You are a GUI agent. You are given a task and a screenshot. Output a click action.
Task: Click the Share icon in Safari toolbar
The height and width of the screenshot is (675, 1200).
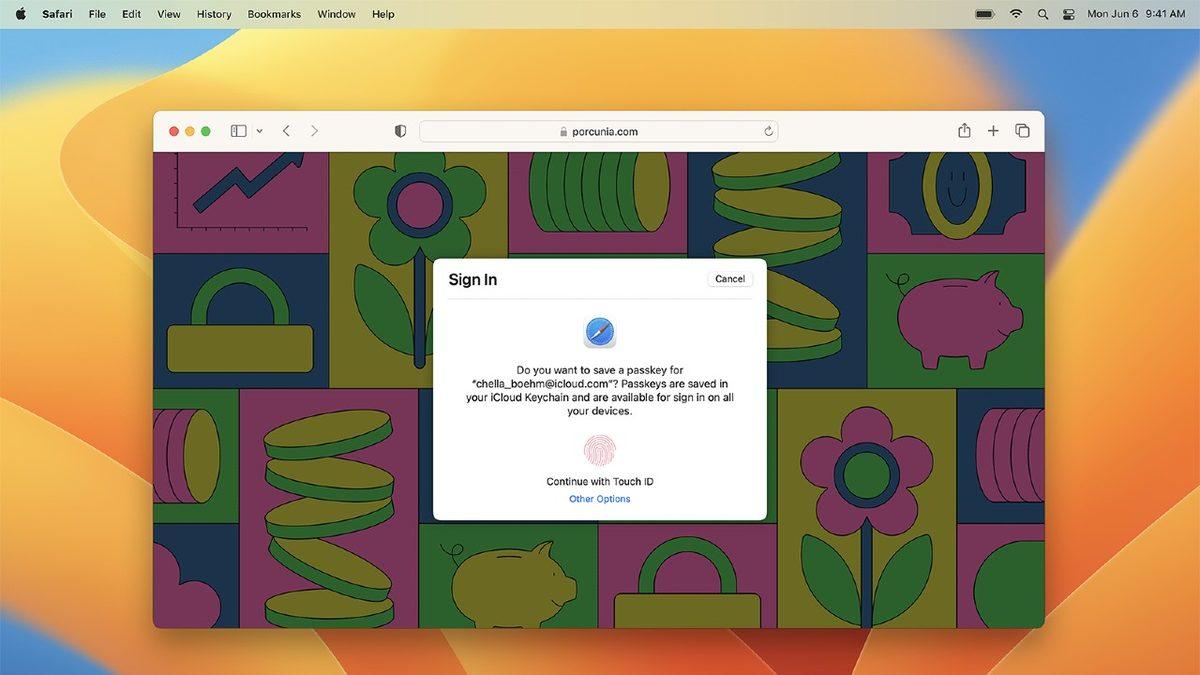click(x=964, y=130)
